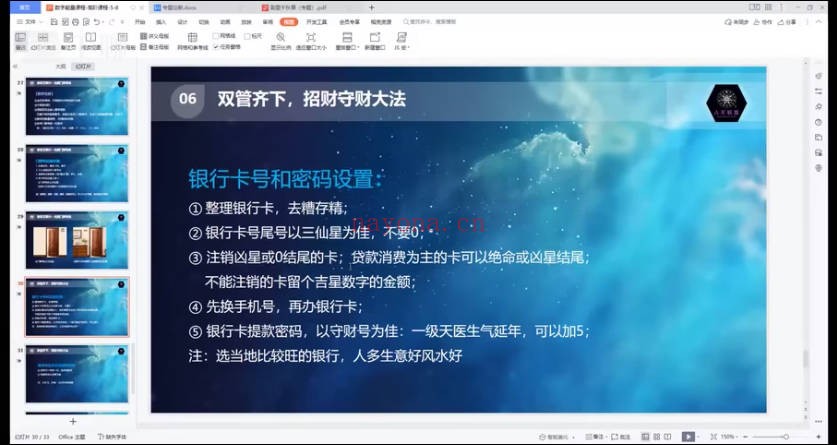This screenshot has width=837, height=445.
Task: Click the Undo arrow icon
Action: 96,22
